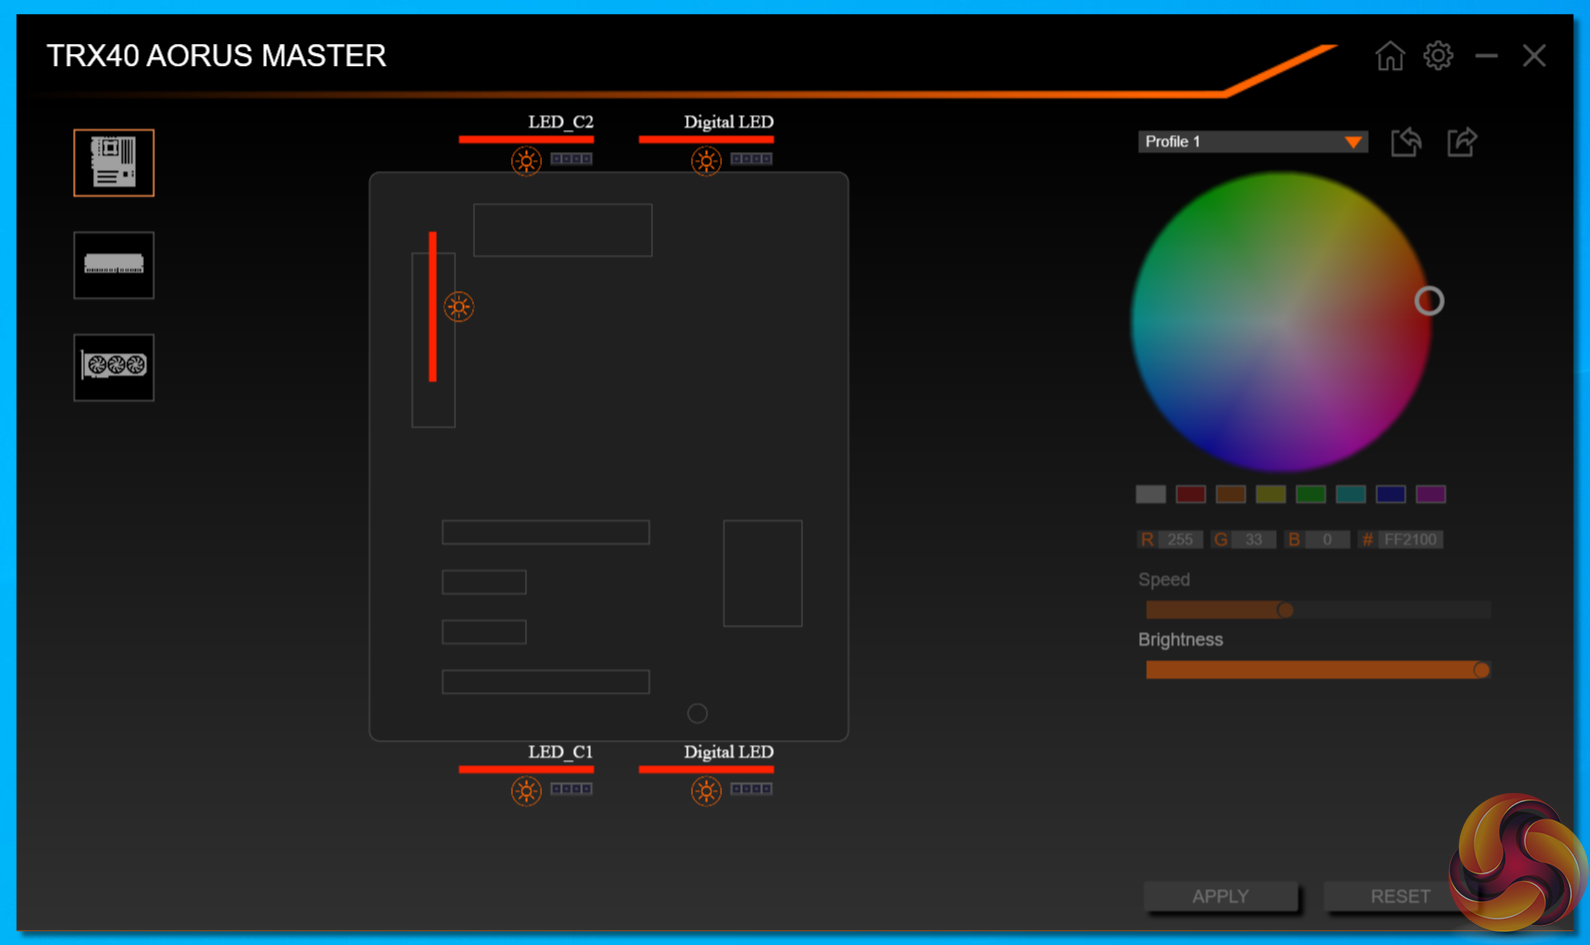1590x945 pixels.
Task: Select the teal color swatch
Action: 1351,494
